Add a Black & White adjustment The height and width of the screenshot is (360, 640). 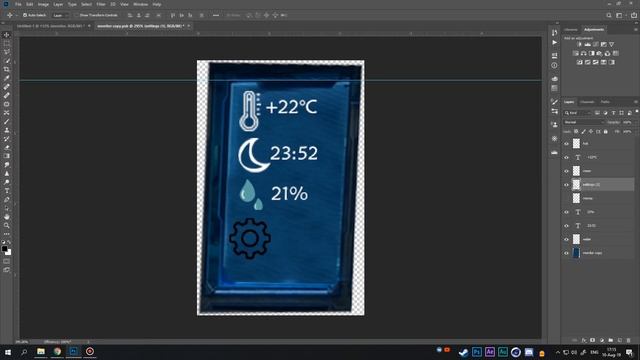592,53
